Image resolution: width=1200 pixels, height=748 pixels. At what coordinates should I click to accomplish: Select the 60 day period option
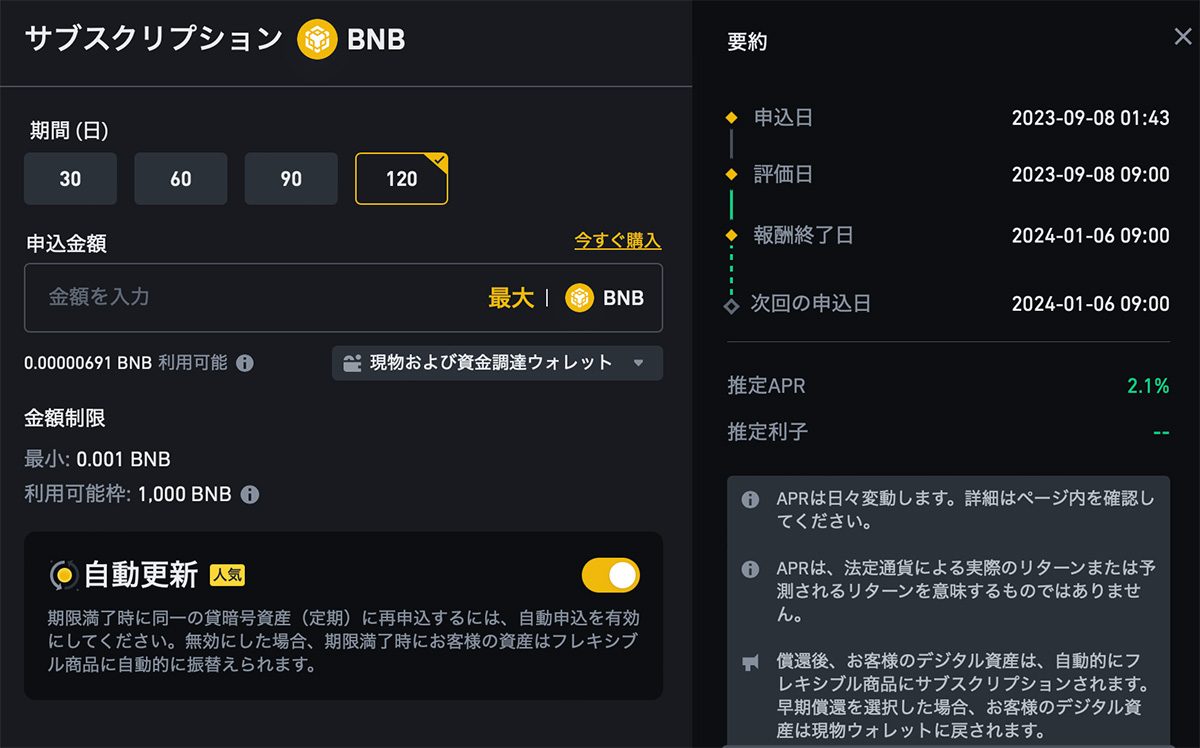[181, 179]
